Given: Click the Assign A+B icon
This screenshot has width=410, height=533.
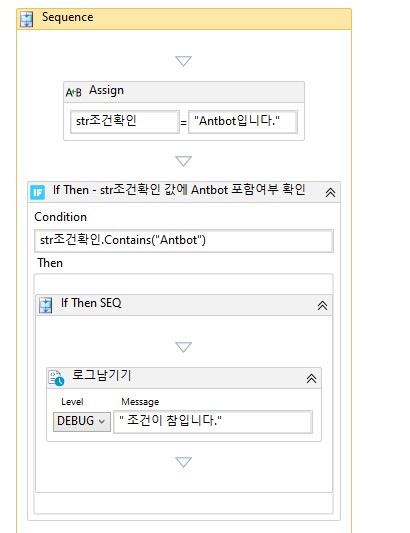Looking at the screenshot, I should pos(74,92).
